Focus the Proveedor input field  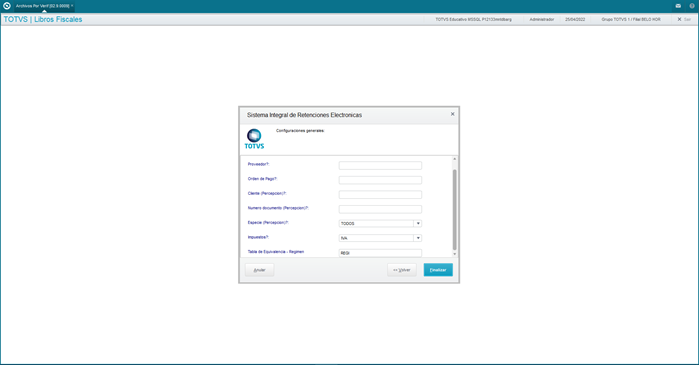point(380,165)
